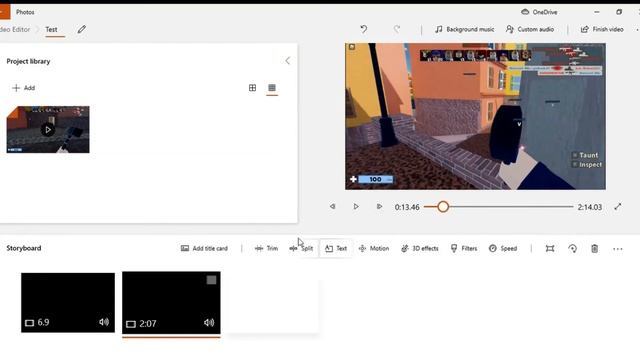
Task: Expand preview to full screen
Action: click(618, 207)
